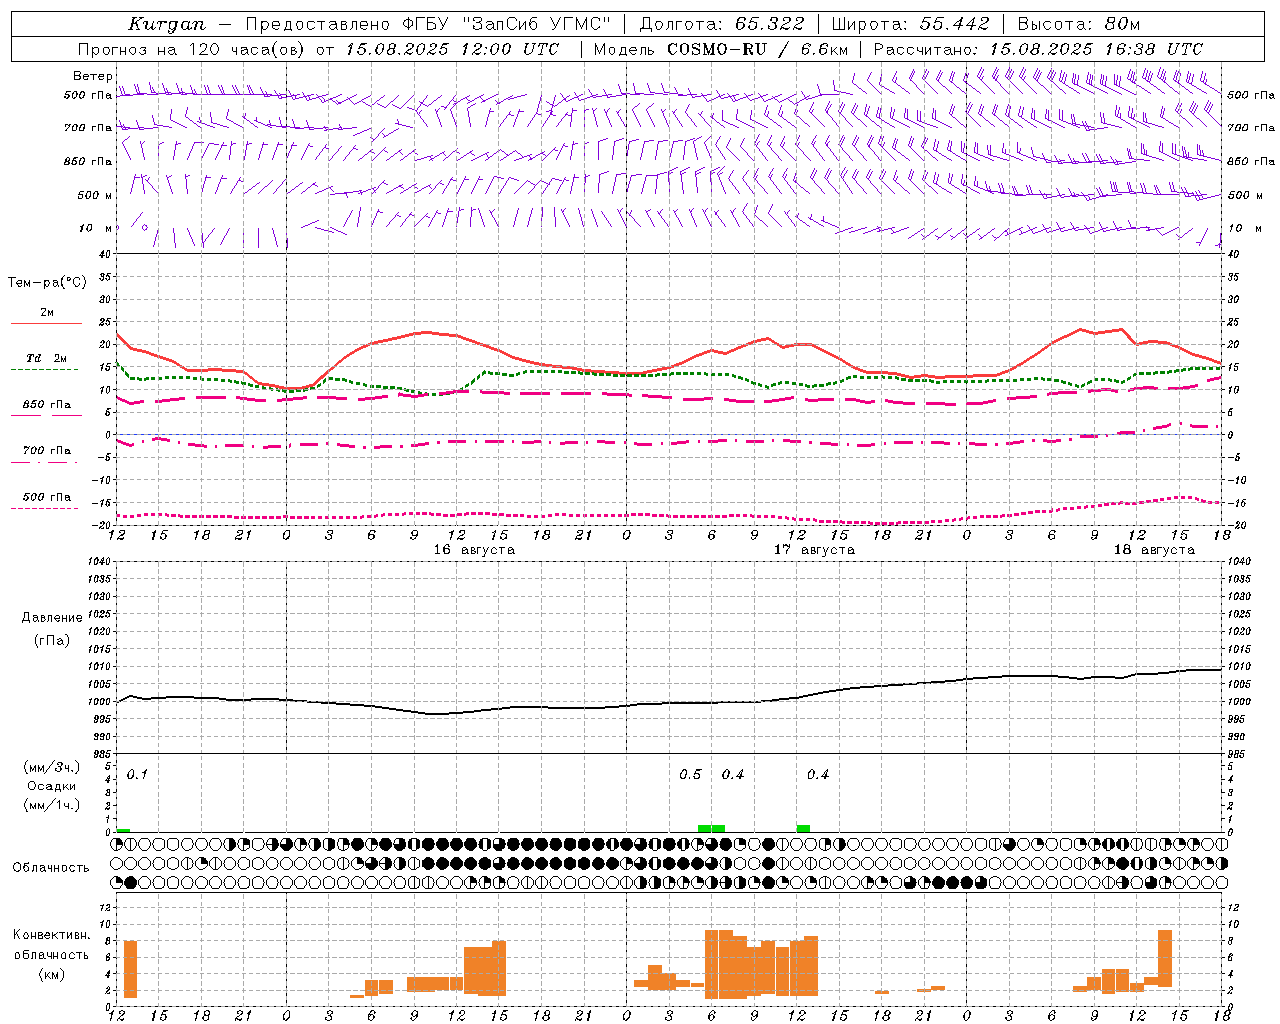Click the Осадки panel label
This screenshot has width=1280, height=1024.
(x=52, y=786)
